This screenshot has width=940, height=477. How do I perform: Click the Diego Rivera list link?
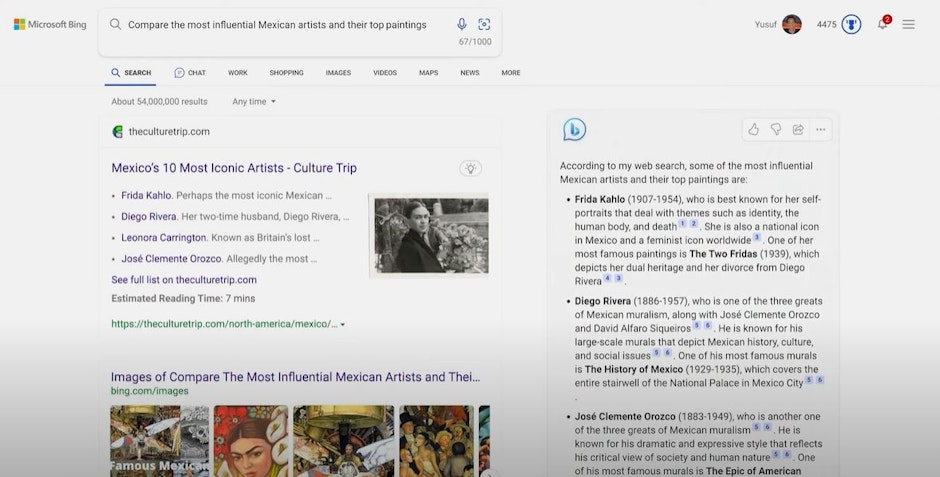pos(149,216)
